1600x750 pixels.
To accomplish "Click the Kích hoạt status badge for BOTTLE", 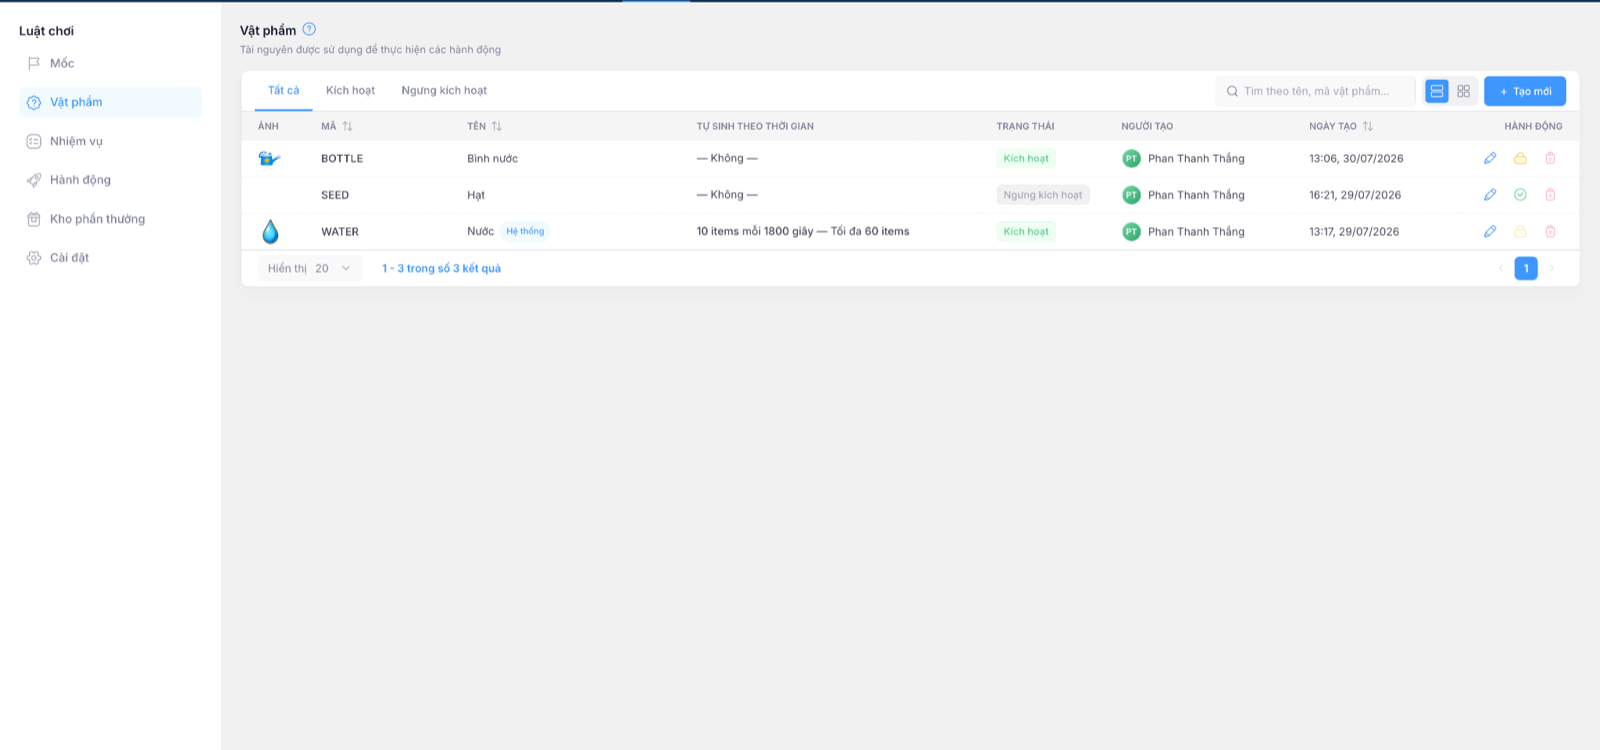I will pos(1026,158).
